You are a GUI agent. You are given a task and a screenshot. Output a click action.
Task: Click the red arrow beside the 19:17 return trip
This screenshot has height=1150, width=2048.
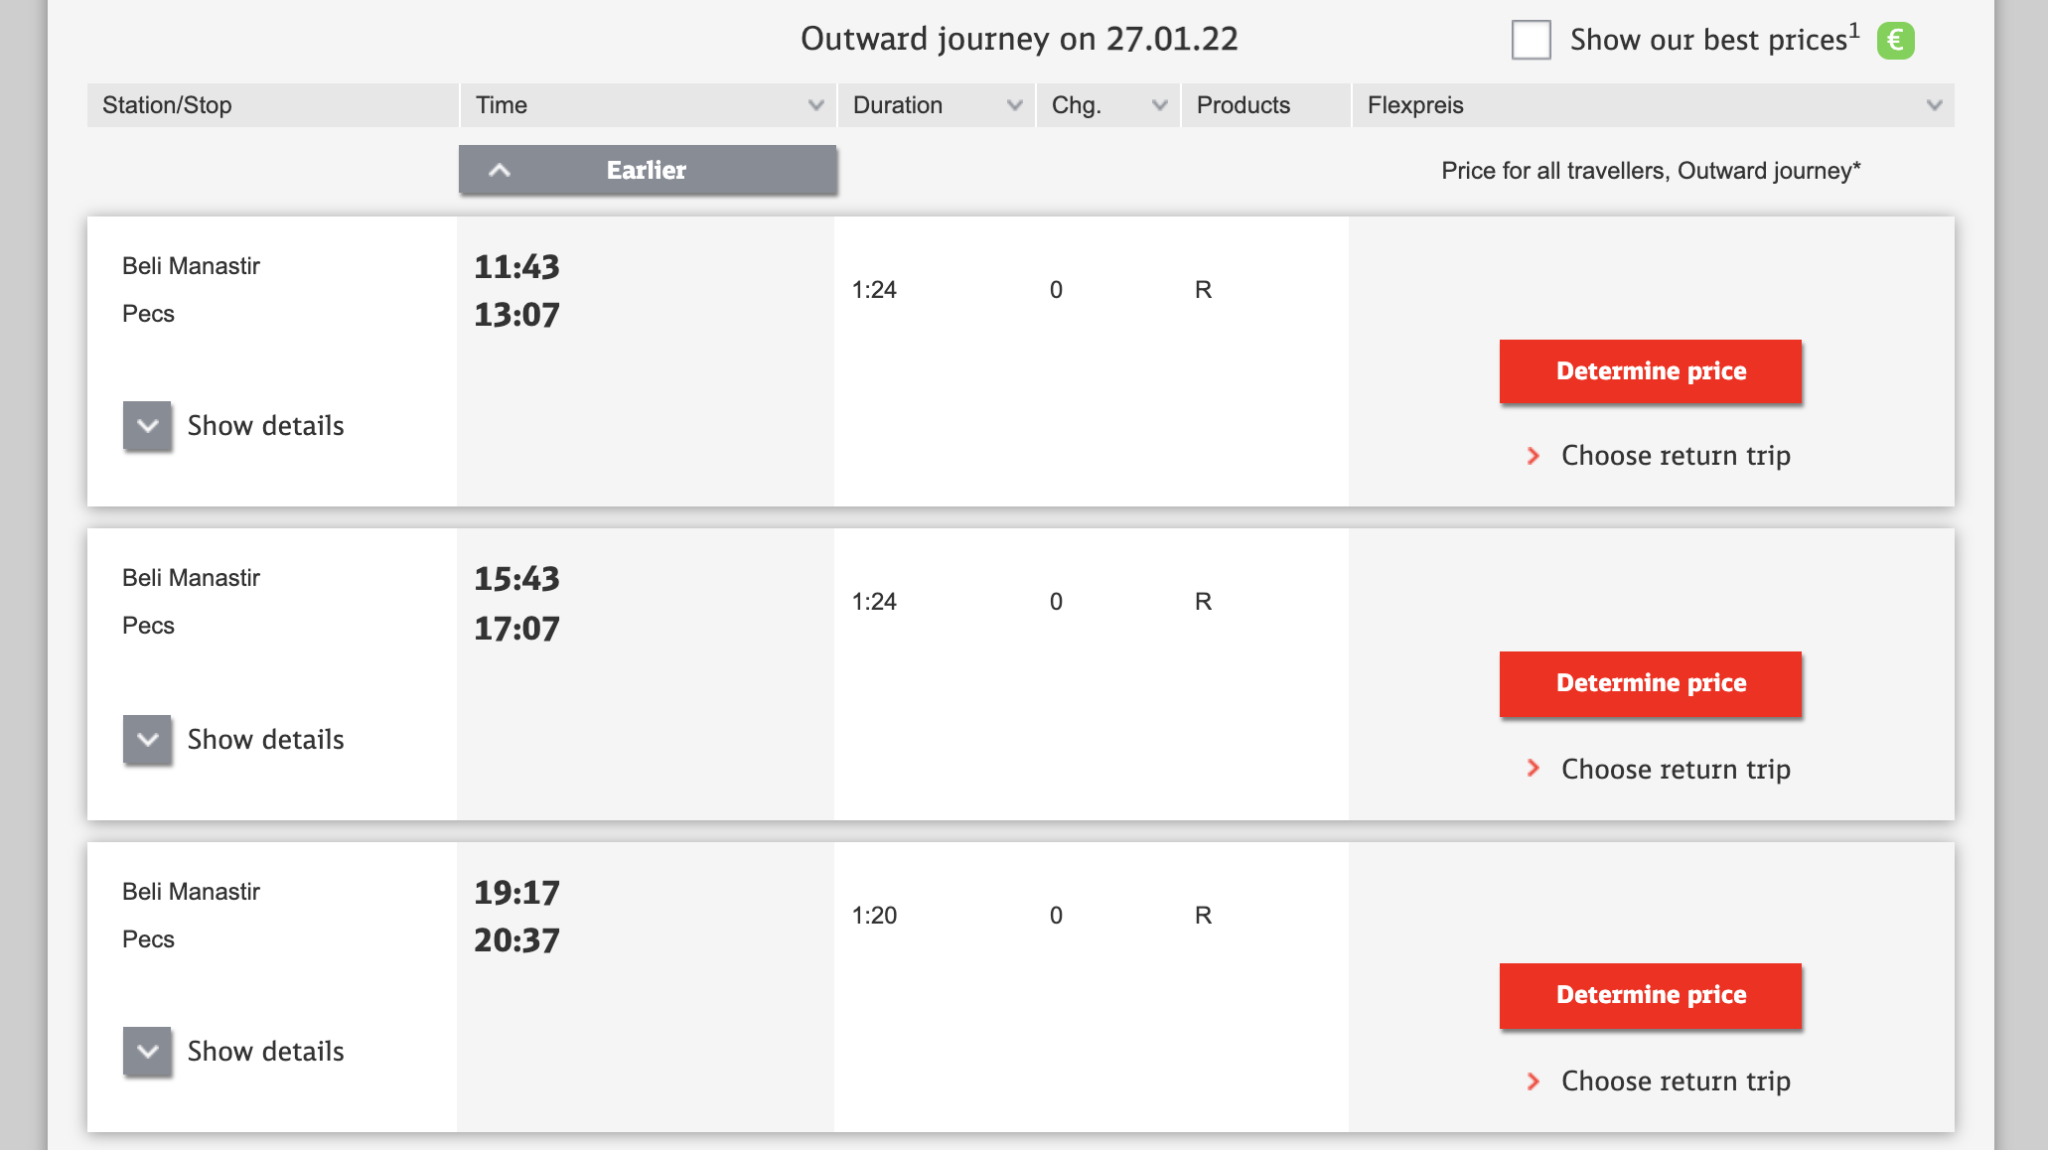pyautogui.click(x=1533, y=1081)
